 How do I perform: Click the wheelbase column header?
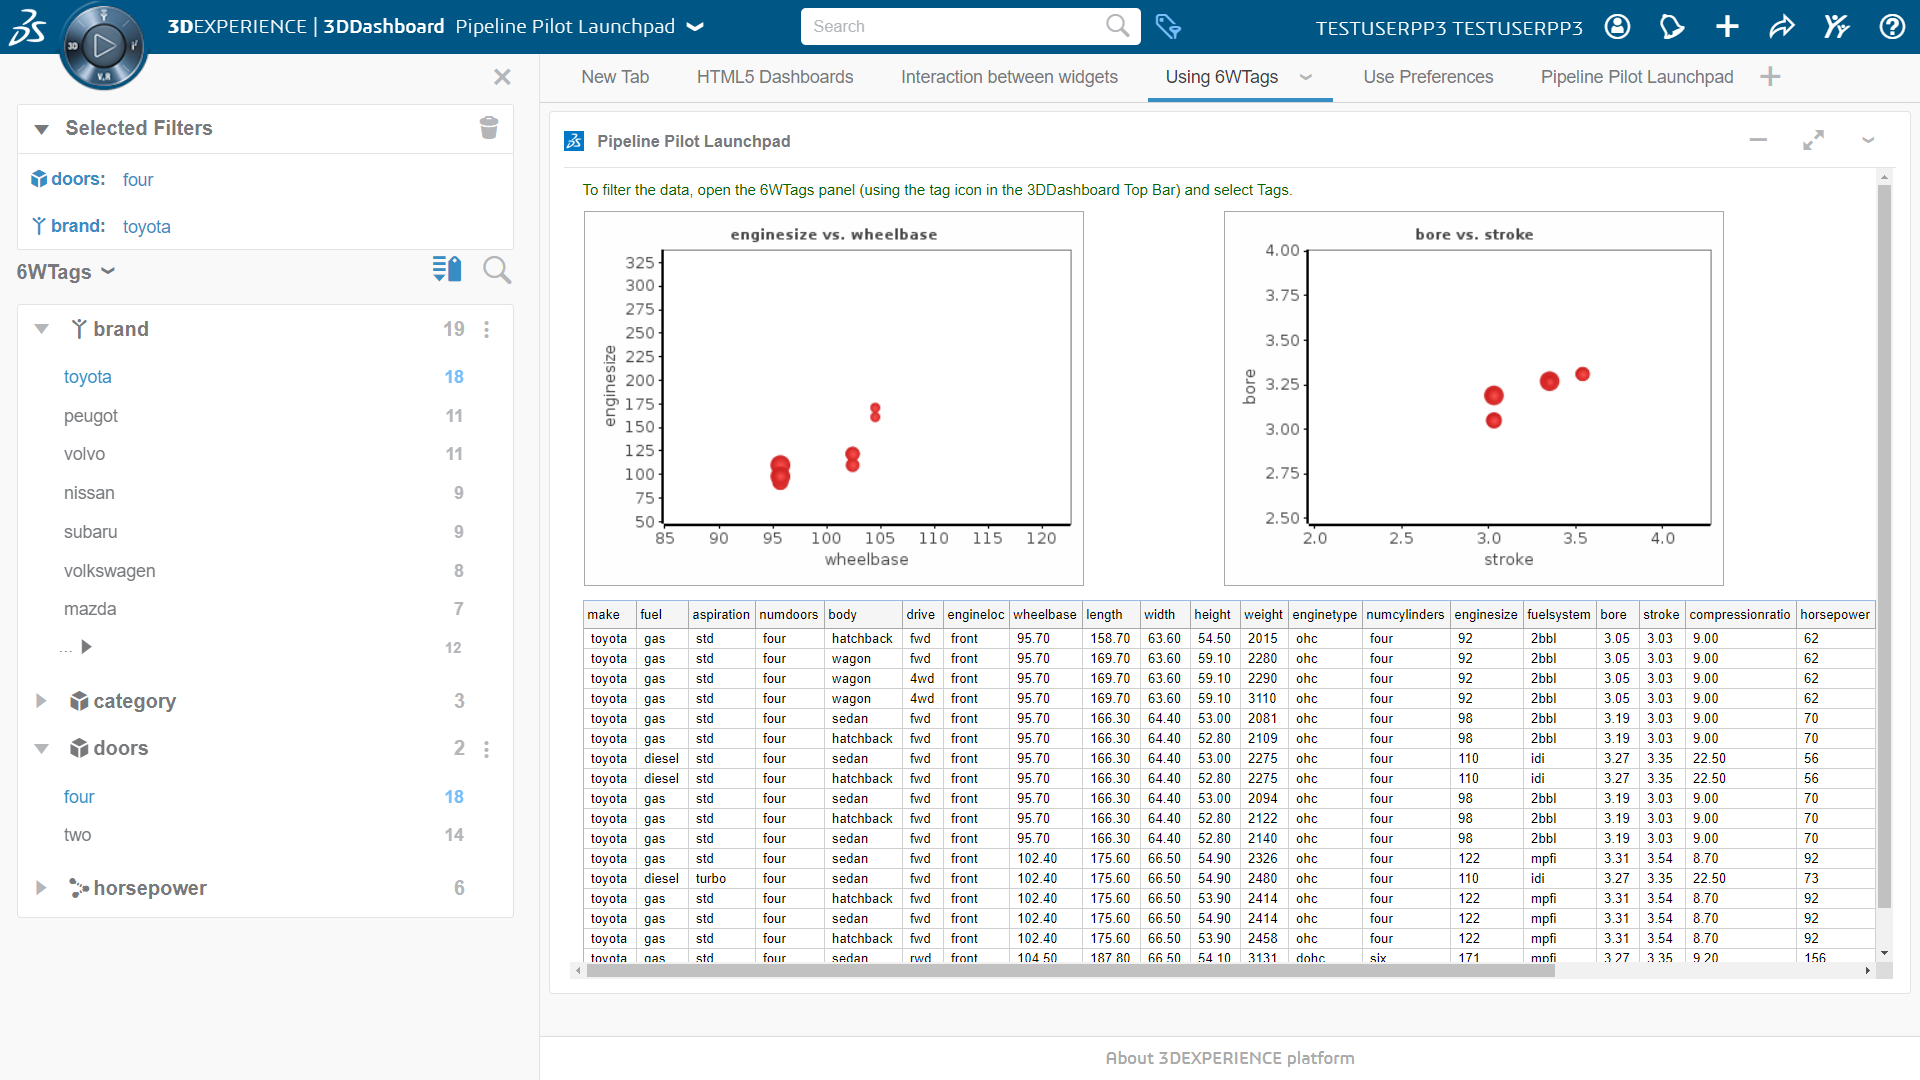(1044, 614)
